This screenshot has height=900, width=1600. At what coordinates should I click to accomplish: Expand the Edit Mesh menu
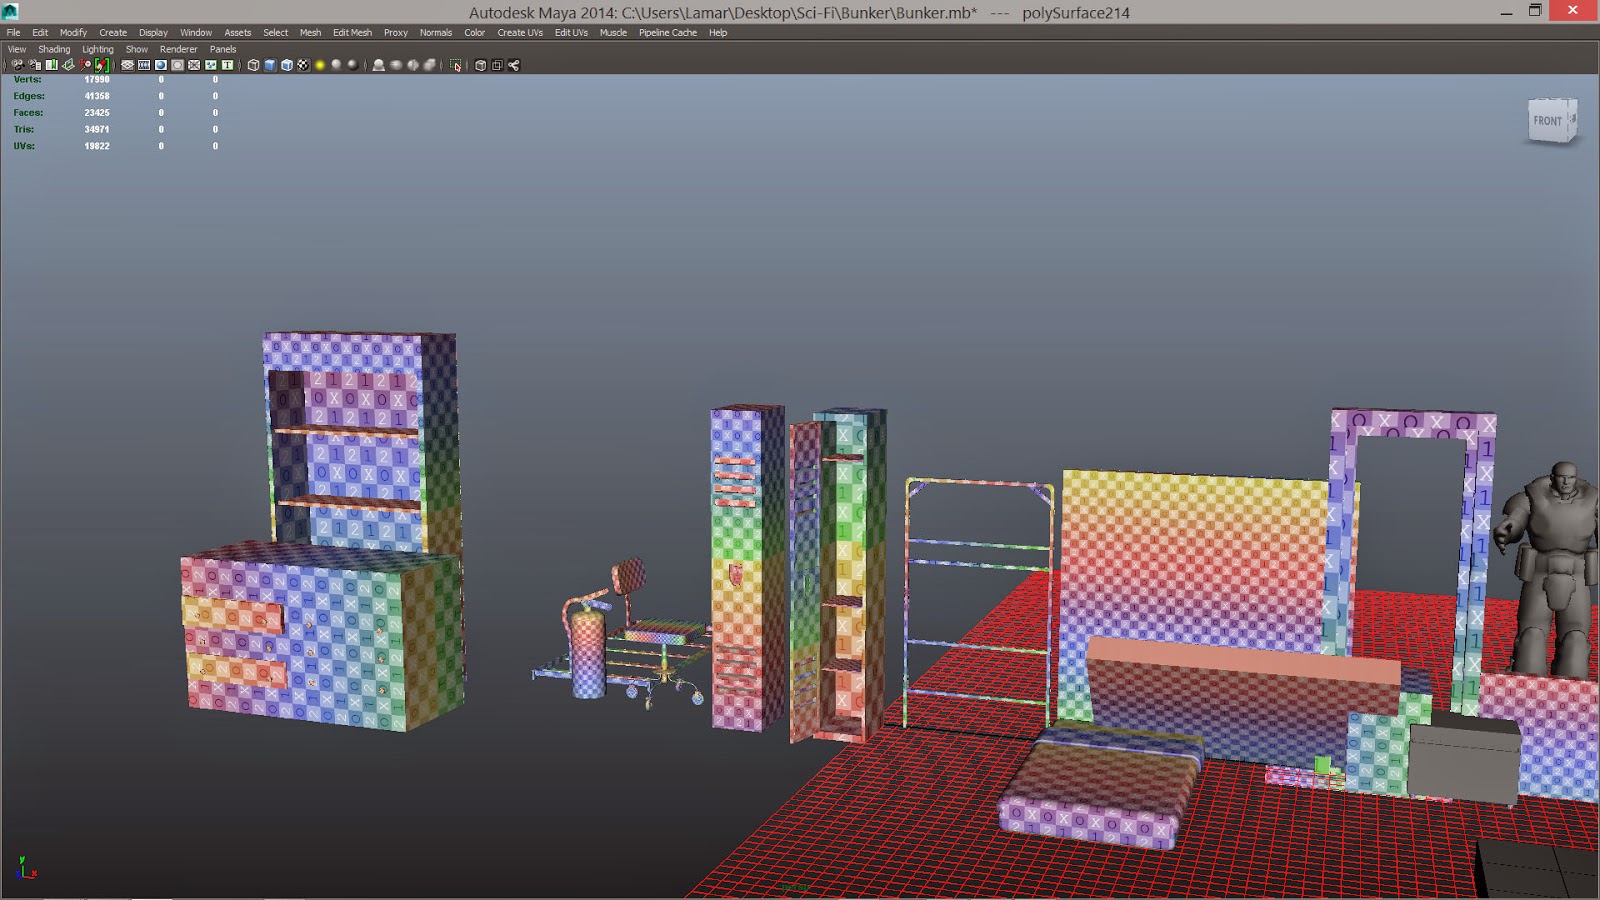[352, 32]
